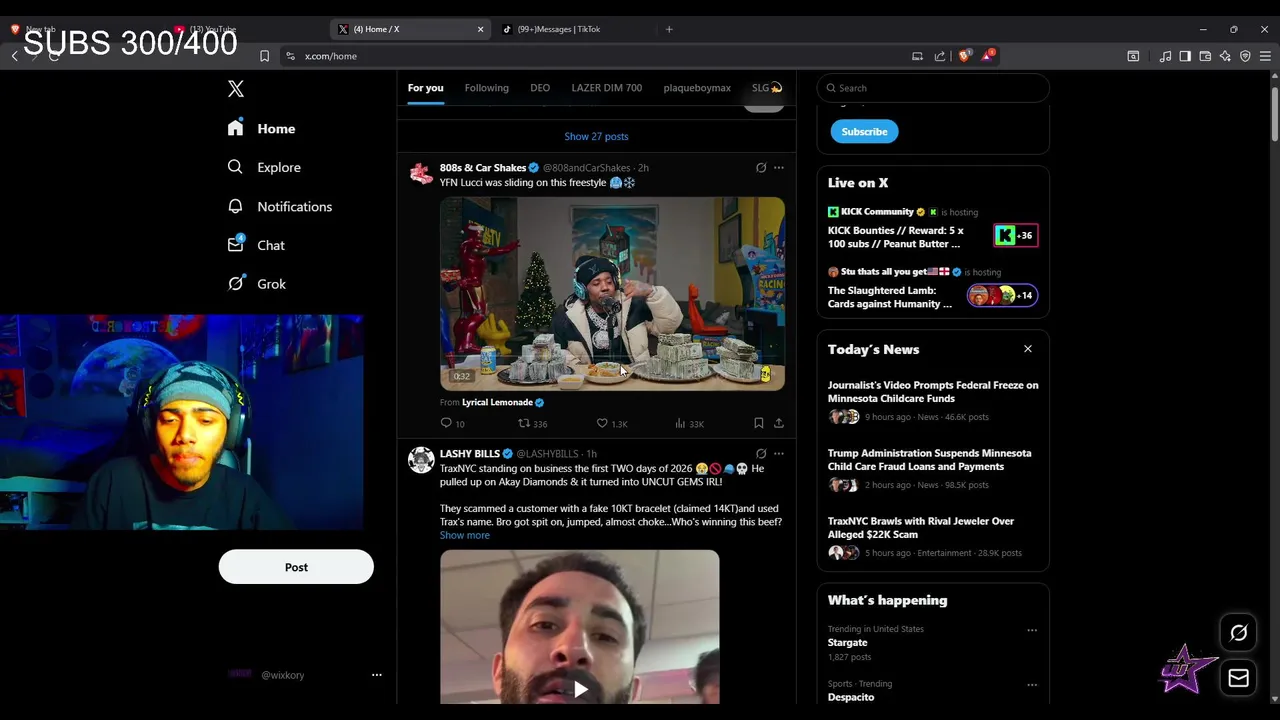This screenshot has width=1280, height=720.
Task: Open floating Messages envelope button
Action: [x=1239, y=678]
